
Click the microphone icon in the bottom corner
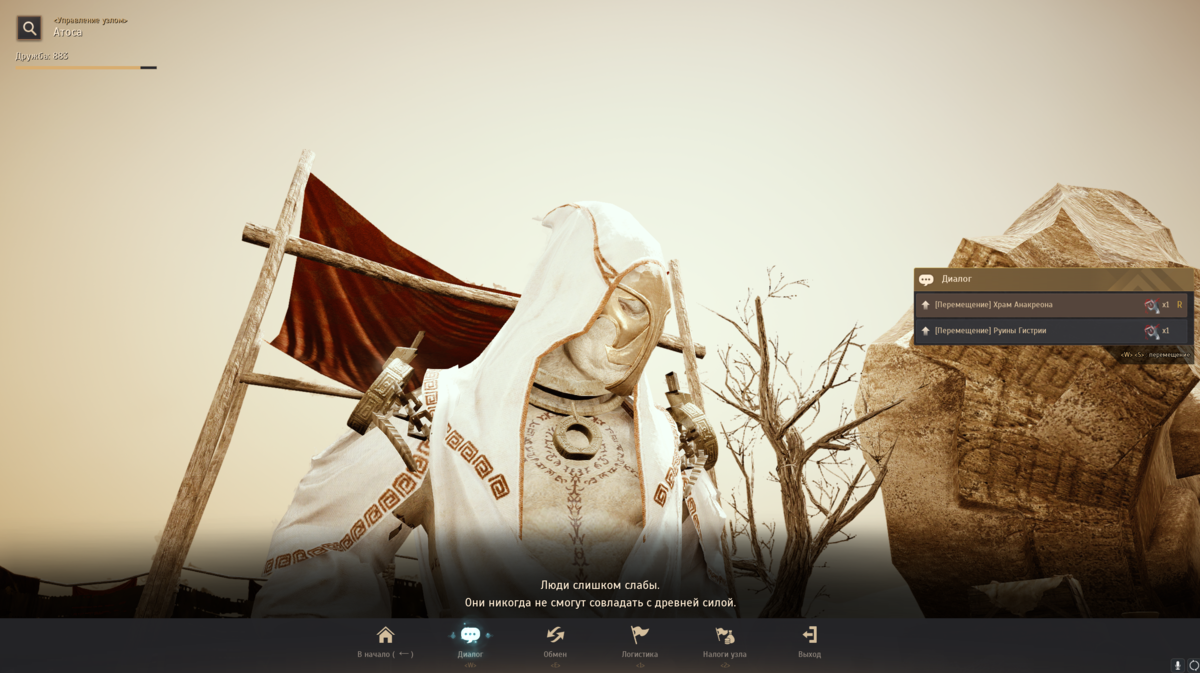click(x=1177, y=665)
